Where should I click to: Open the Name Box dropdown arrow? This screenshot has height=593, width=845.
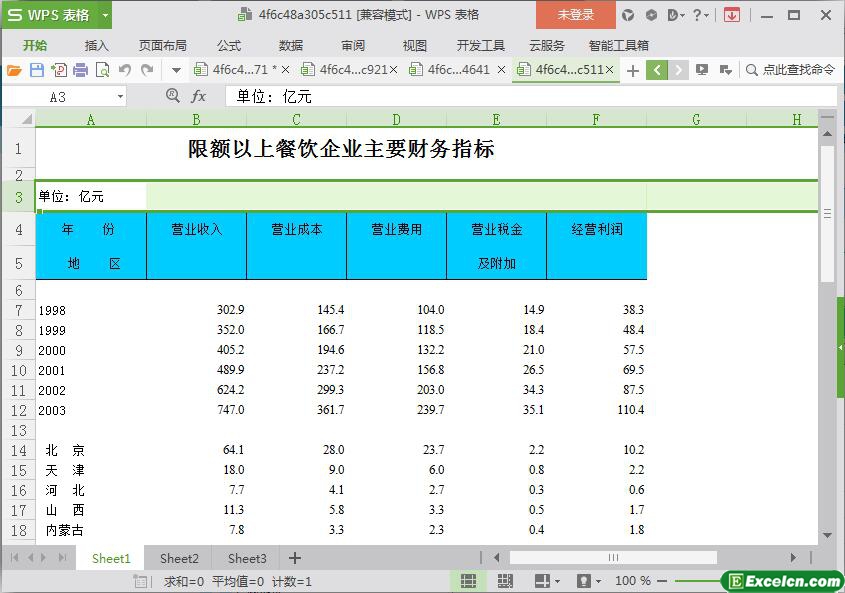point(120,97)
